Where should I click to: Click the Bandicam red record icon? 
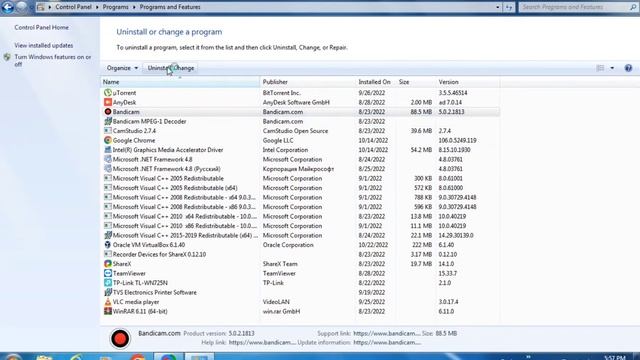[108, 111]
